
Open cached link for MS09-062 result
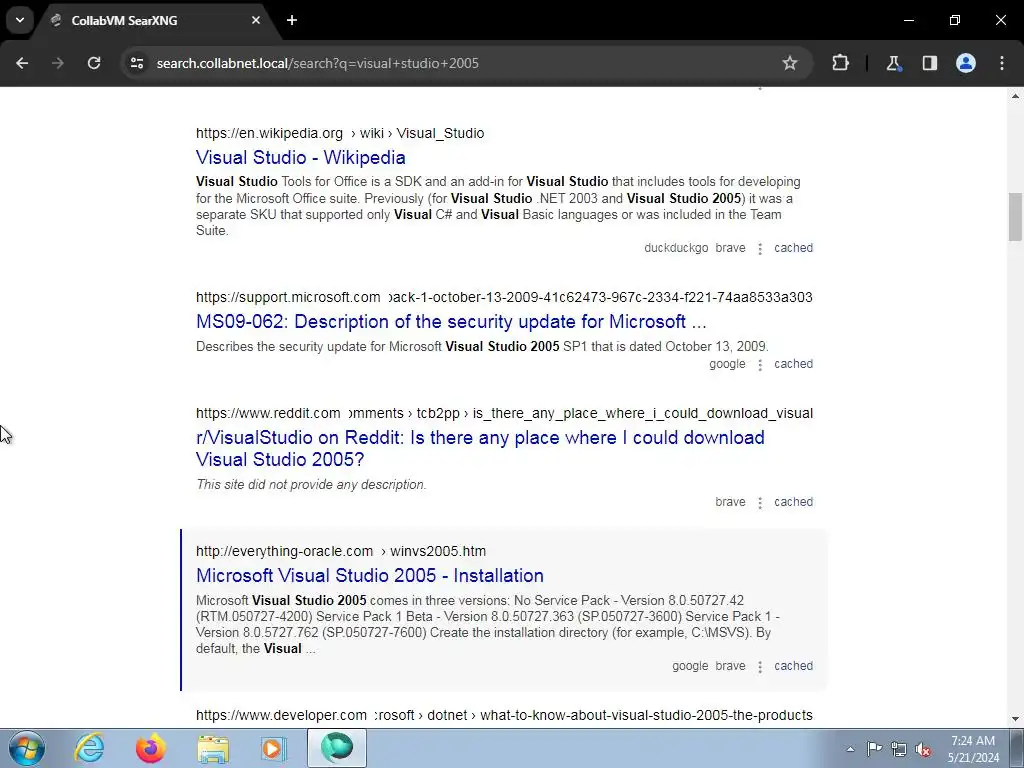[793, 364]
